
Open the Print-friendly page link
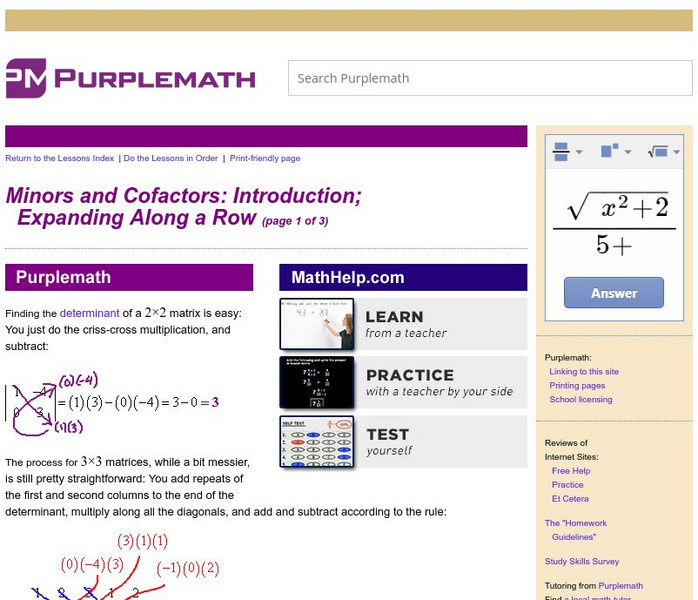[x=265, y=158]
